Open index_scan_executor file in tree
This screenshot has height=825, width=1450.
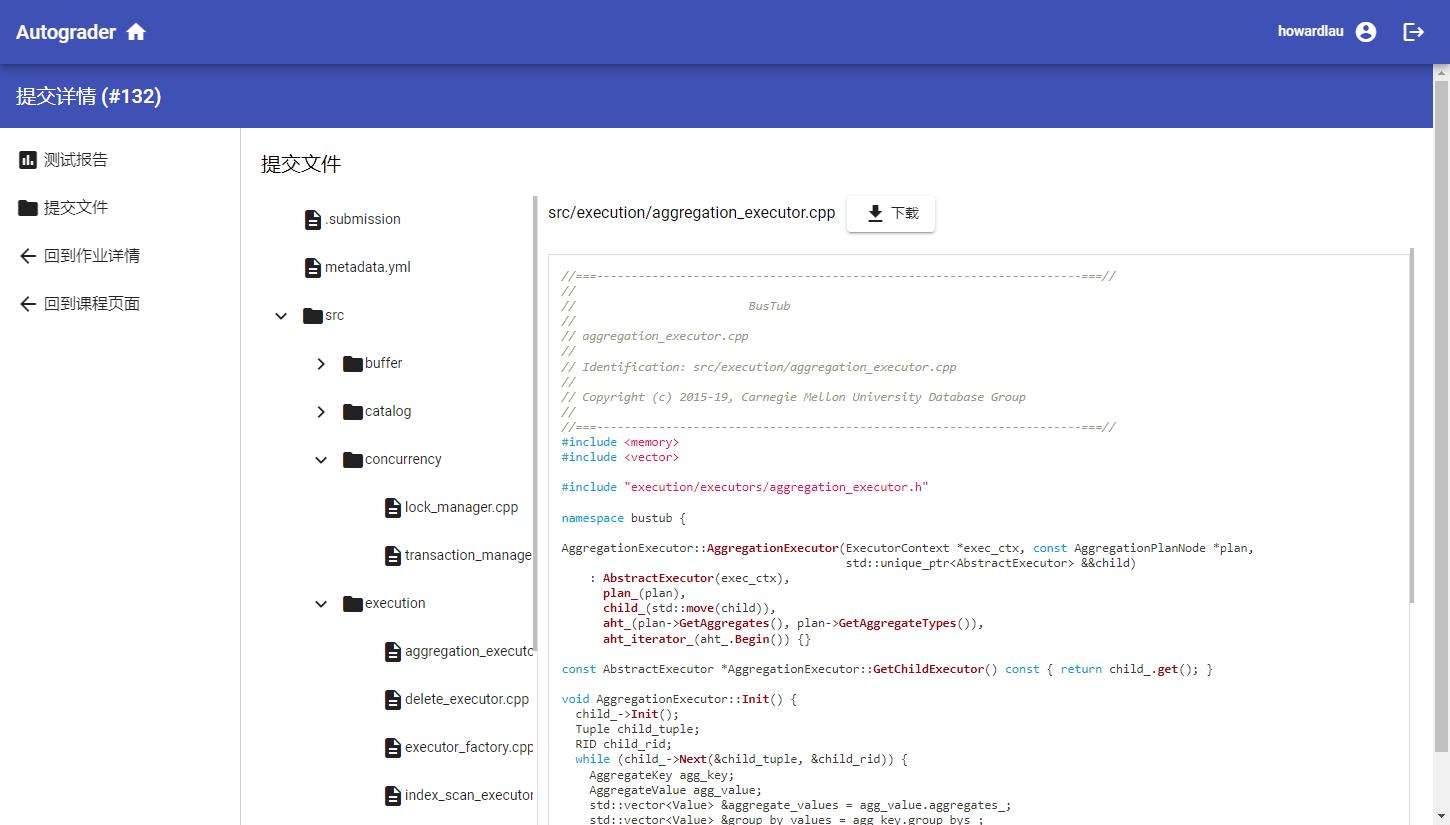469,795
